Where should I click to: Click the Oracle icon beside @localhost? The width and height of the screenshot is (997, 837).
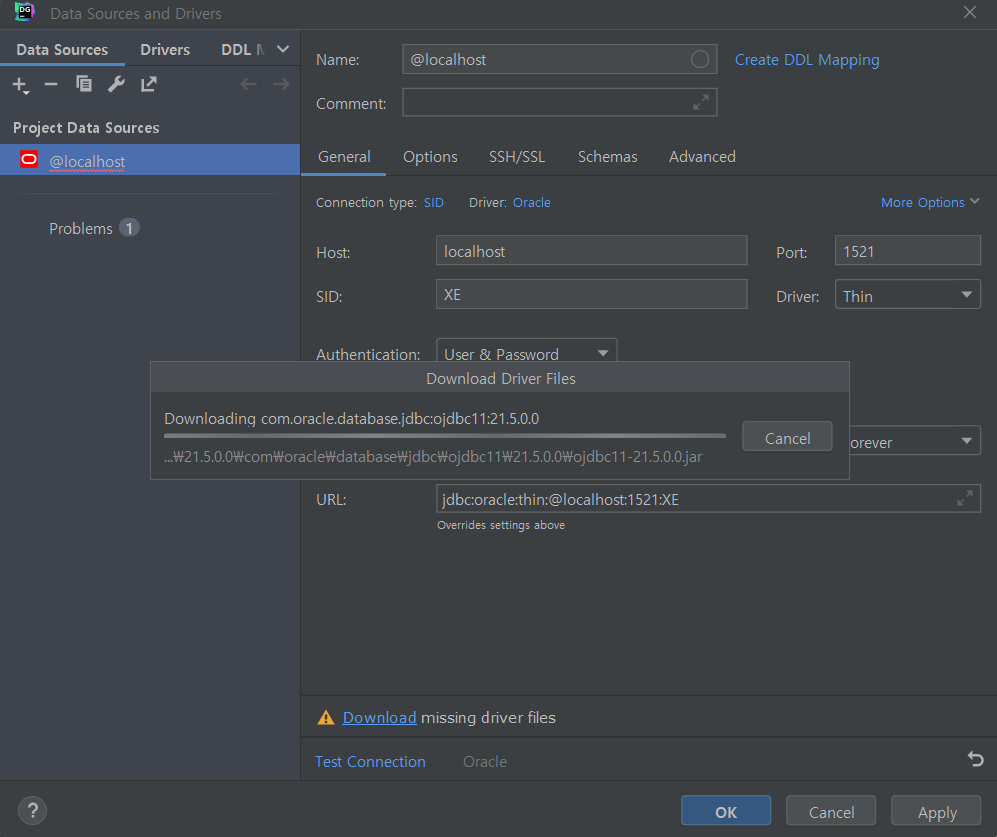click(x=29, y=159)
